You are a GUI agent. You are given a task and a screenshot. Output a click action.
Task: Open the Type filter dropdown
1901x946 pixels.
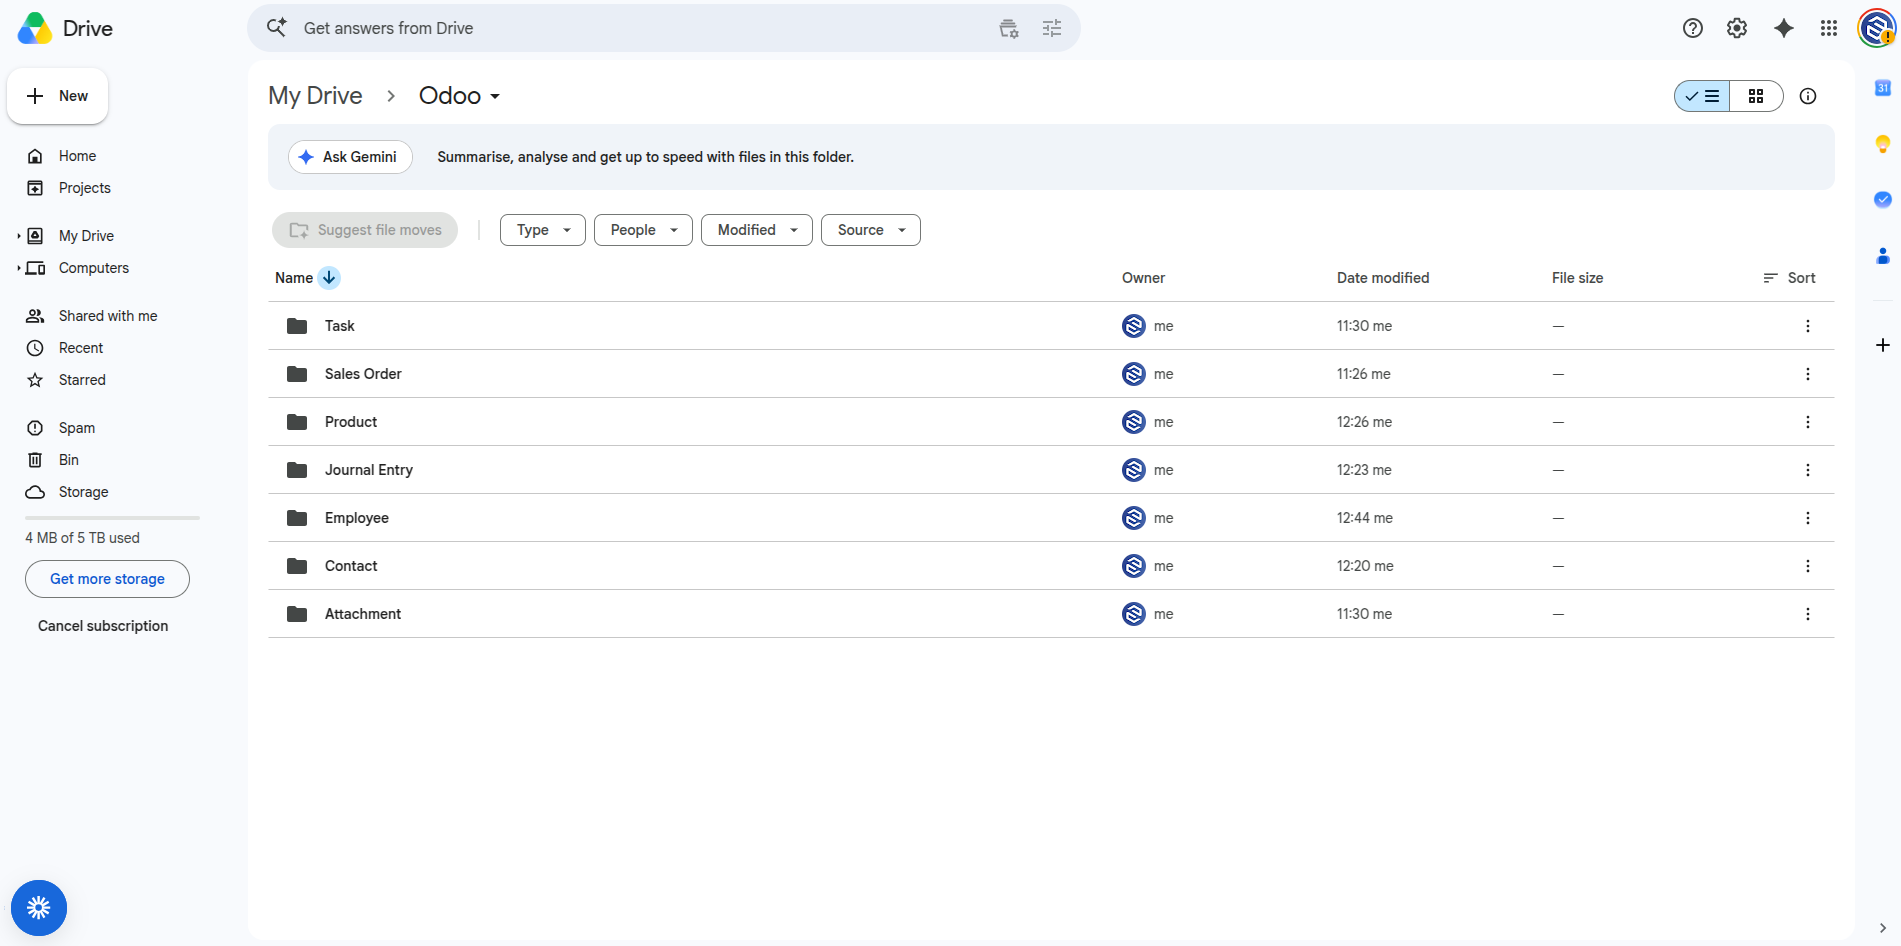coord(543,230)
